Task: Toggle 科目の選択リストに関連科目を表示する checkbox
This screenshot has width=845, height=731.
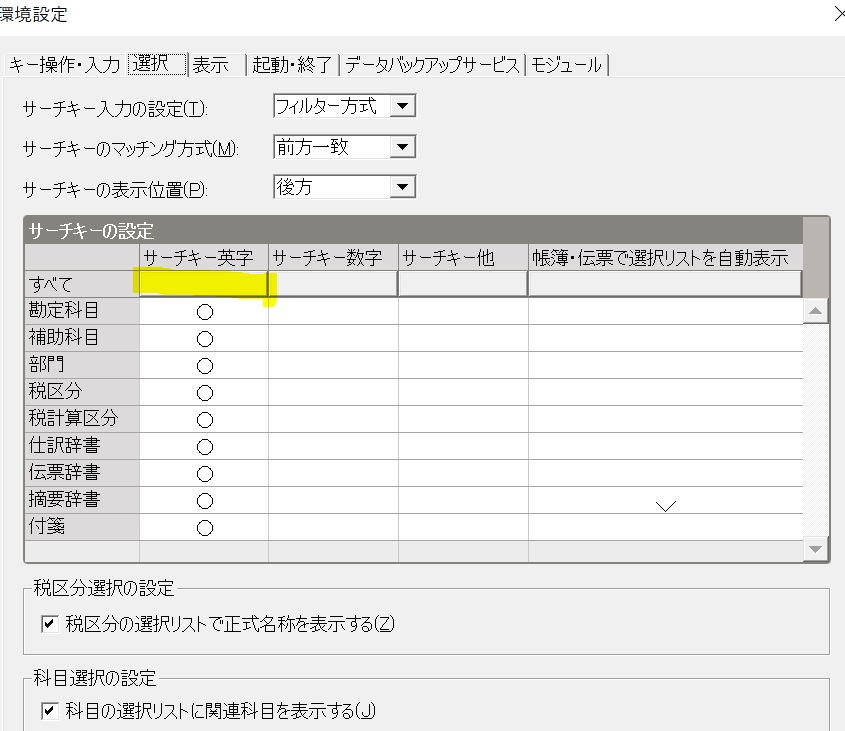Action: [48, 711]
